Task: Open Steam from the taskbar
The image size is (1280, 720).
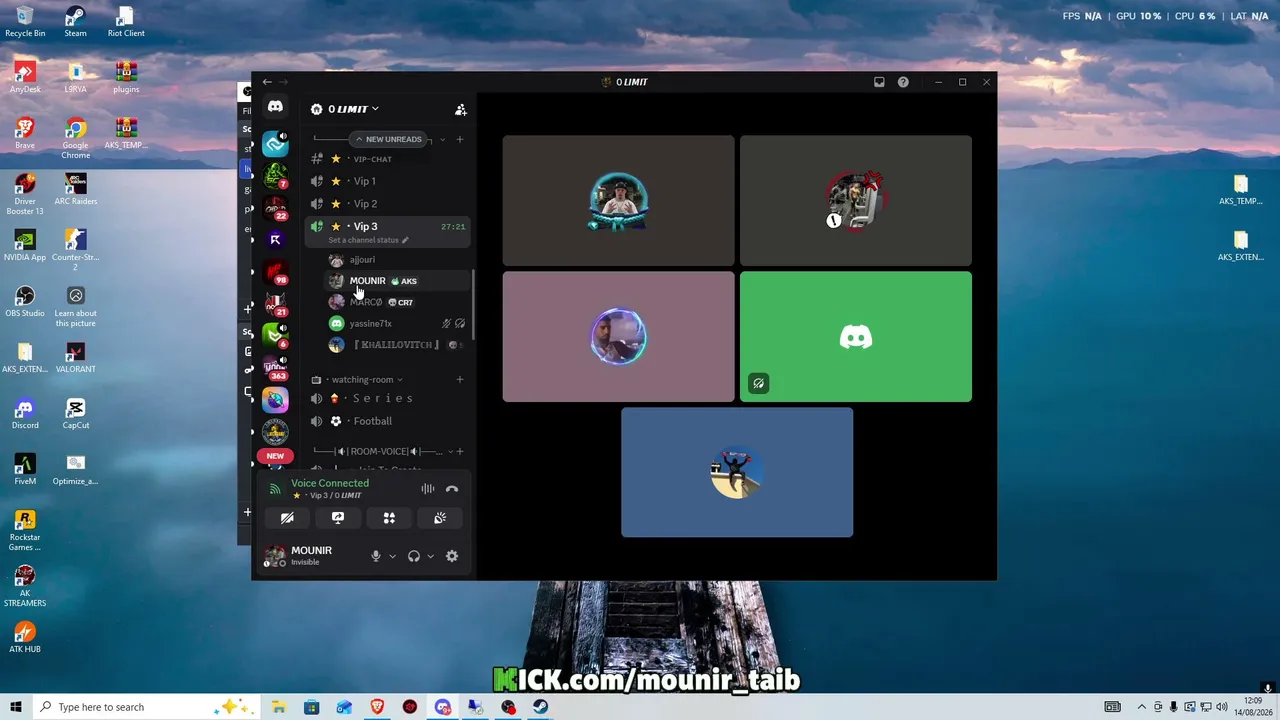Action: click(x=540, y=707)
